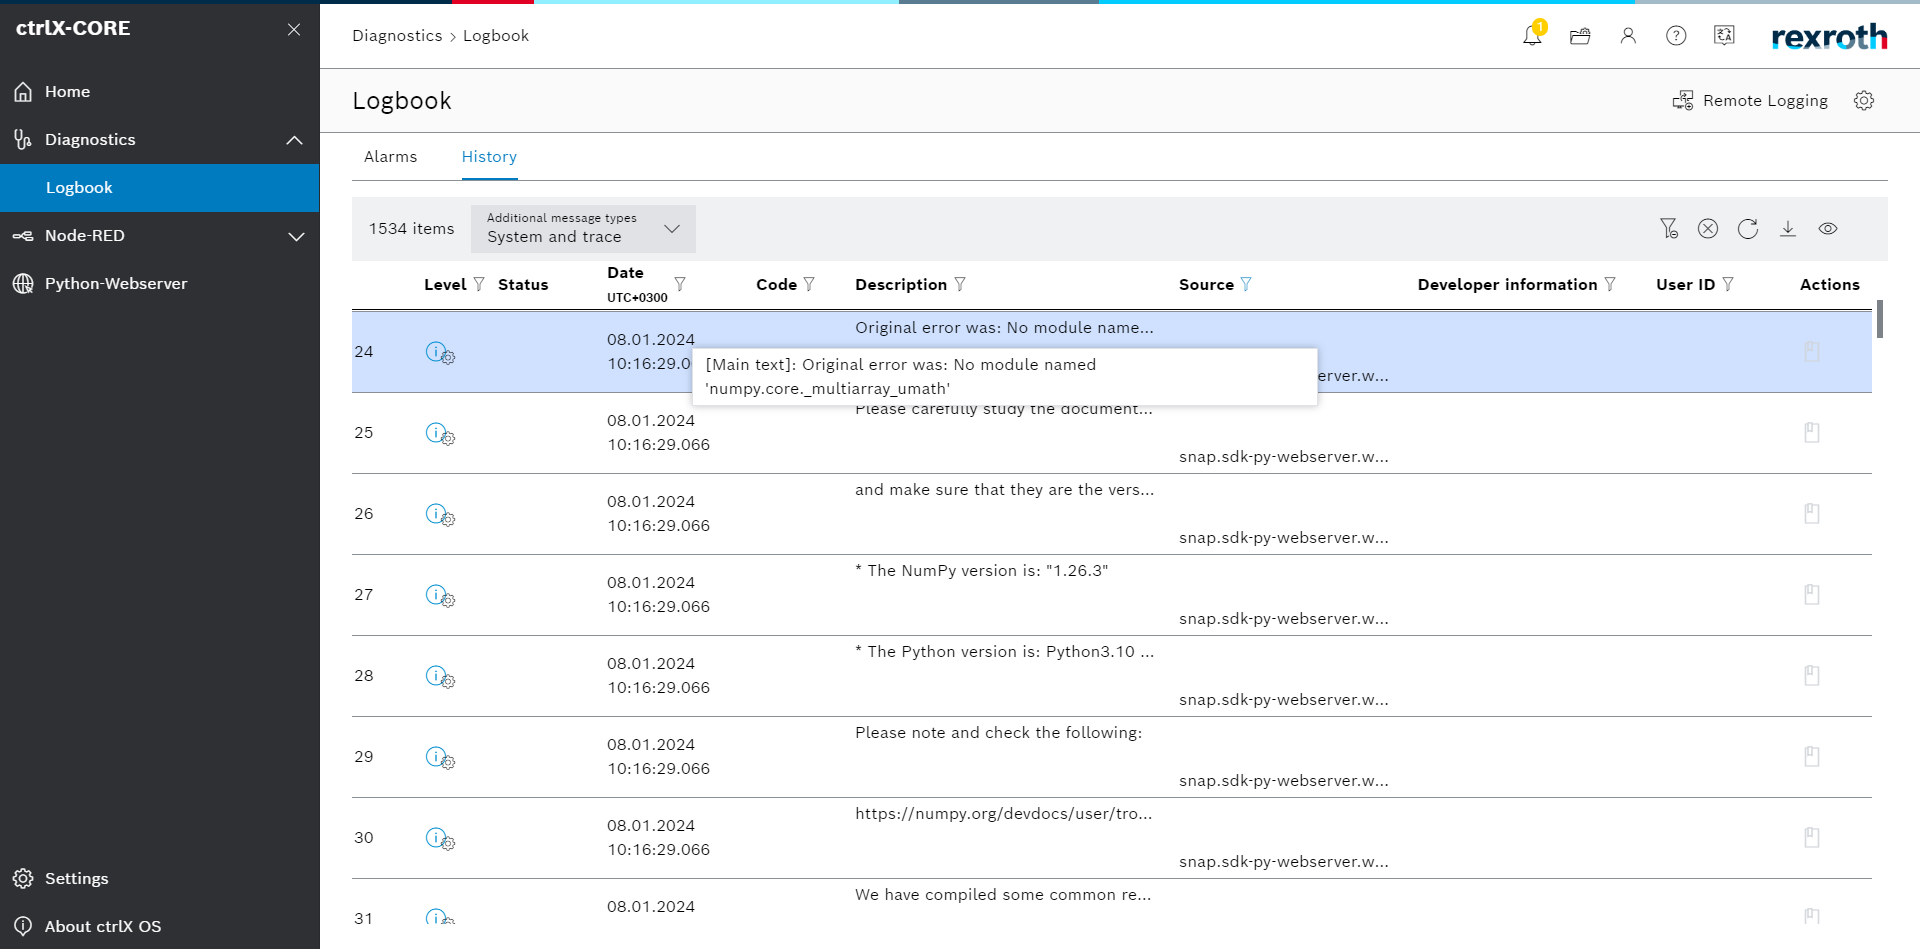Open details action for entry 27
Image resolution: width=1920 pixels, height=950 pixels.
pyautogui.click(x=1811, y=595)
